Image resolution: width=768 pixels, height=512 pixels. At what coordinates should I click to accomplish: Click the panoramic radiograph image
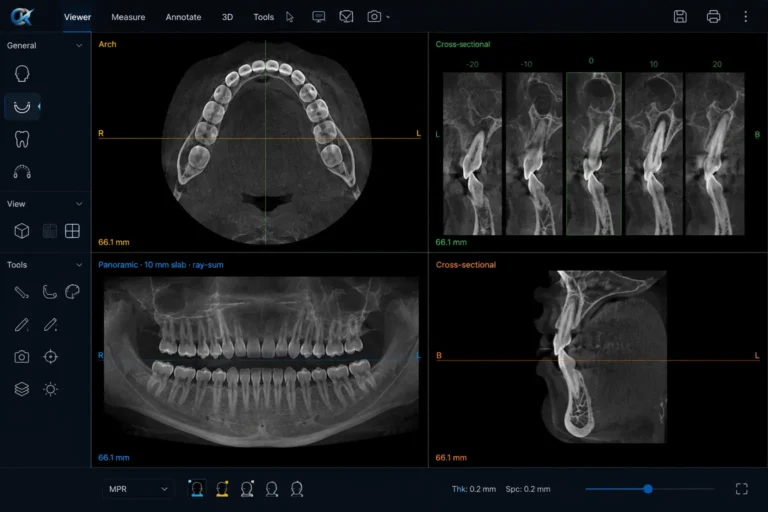pos(261,362)
